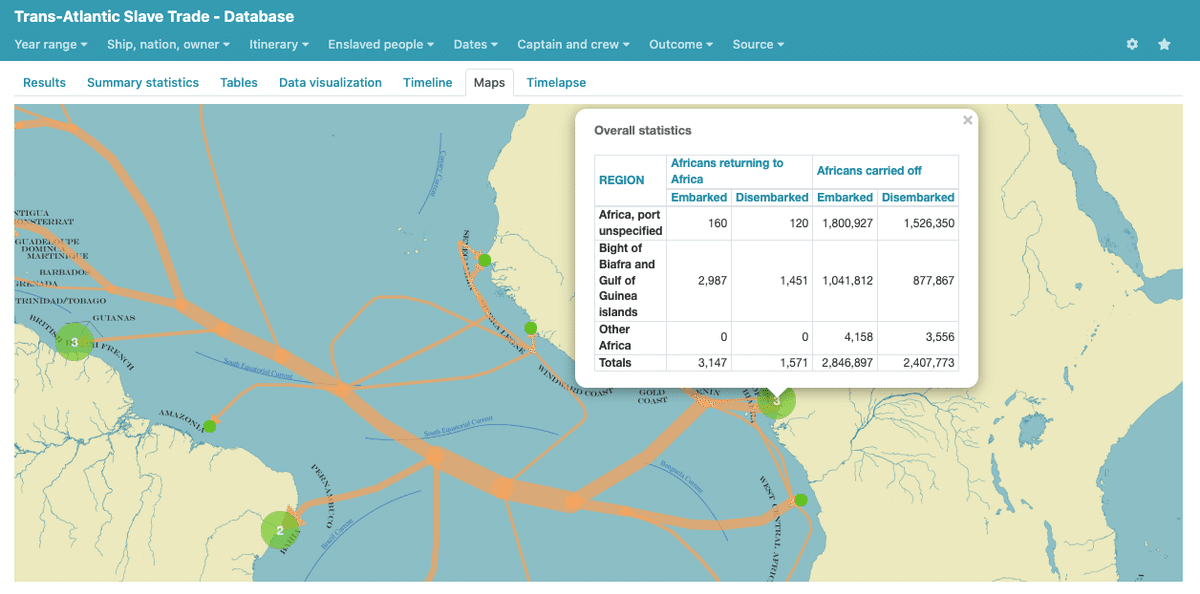Open the Ship, nation, owner dropdown
Screen dimensions: 1200x594
(x=169, y=44)
